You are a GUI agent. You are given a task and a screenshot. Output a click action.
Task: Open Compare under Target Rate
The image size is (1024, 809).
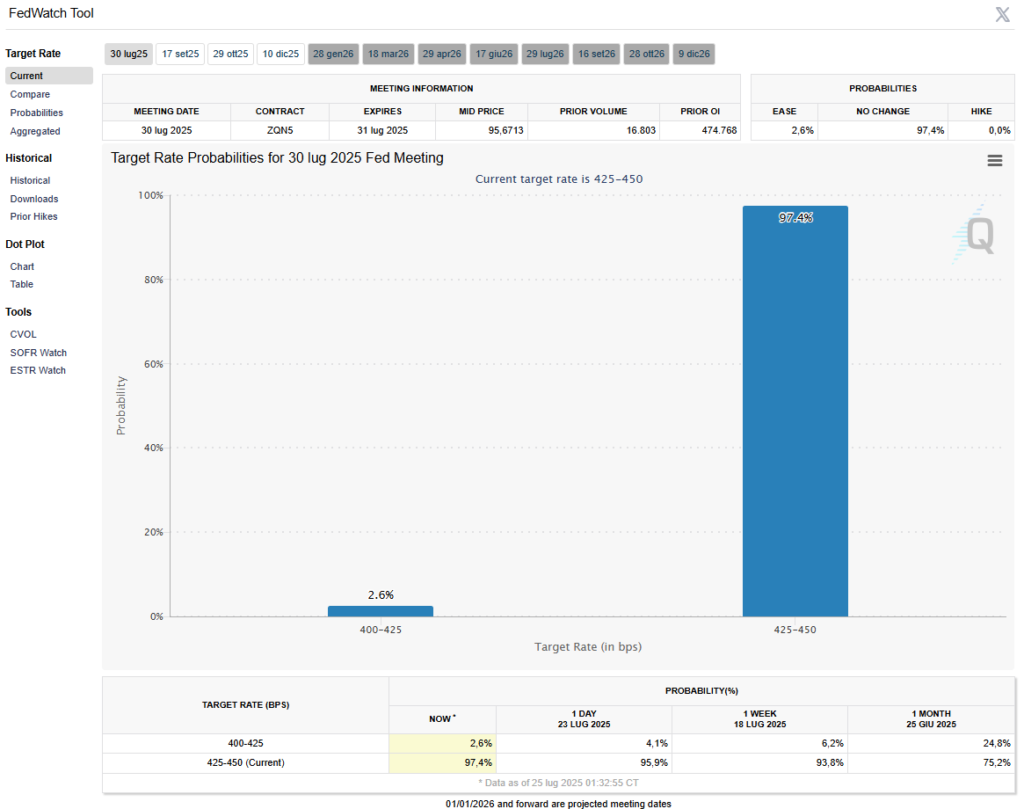coord(30,95)
